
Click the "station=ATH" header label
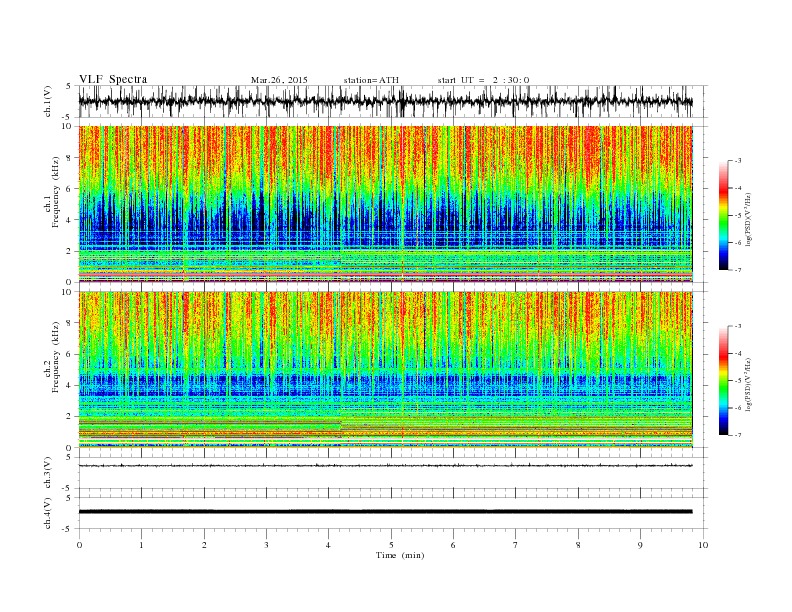pyautogui.click(x=371, y=80)
